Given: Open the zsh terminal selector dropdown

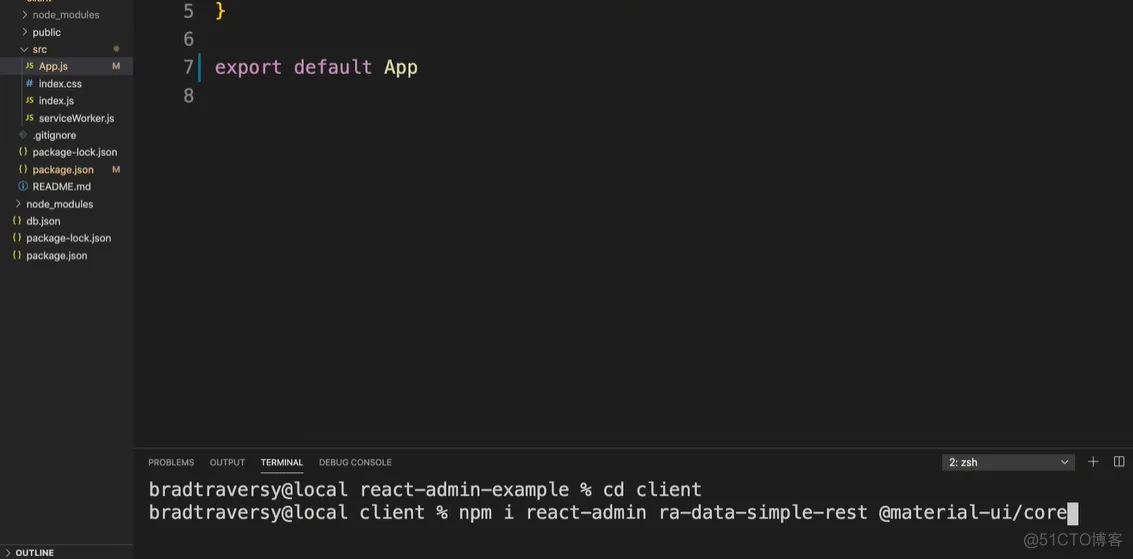Looking at the screenshot, I should [x=1008, y=462].
